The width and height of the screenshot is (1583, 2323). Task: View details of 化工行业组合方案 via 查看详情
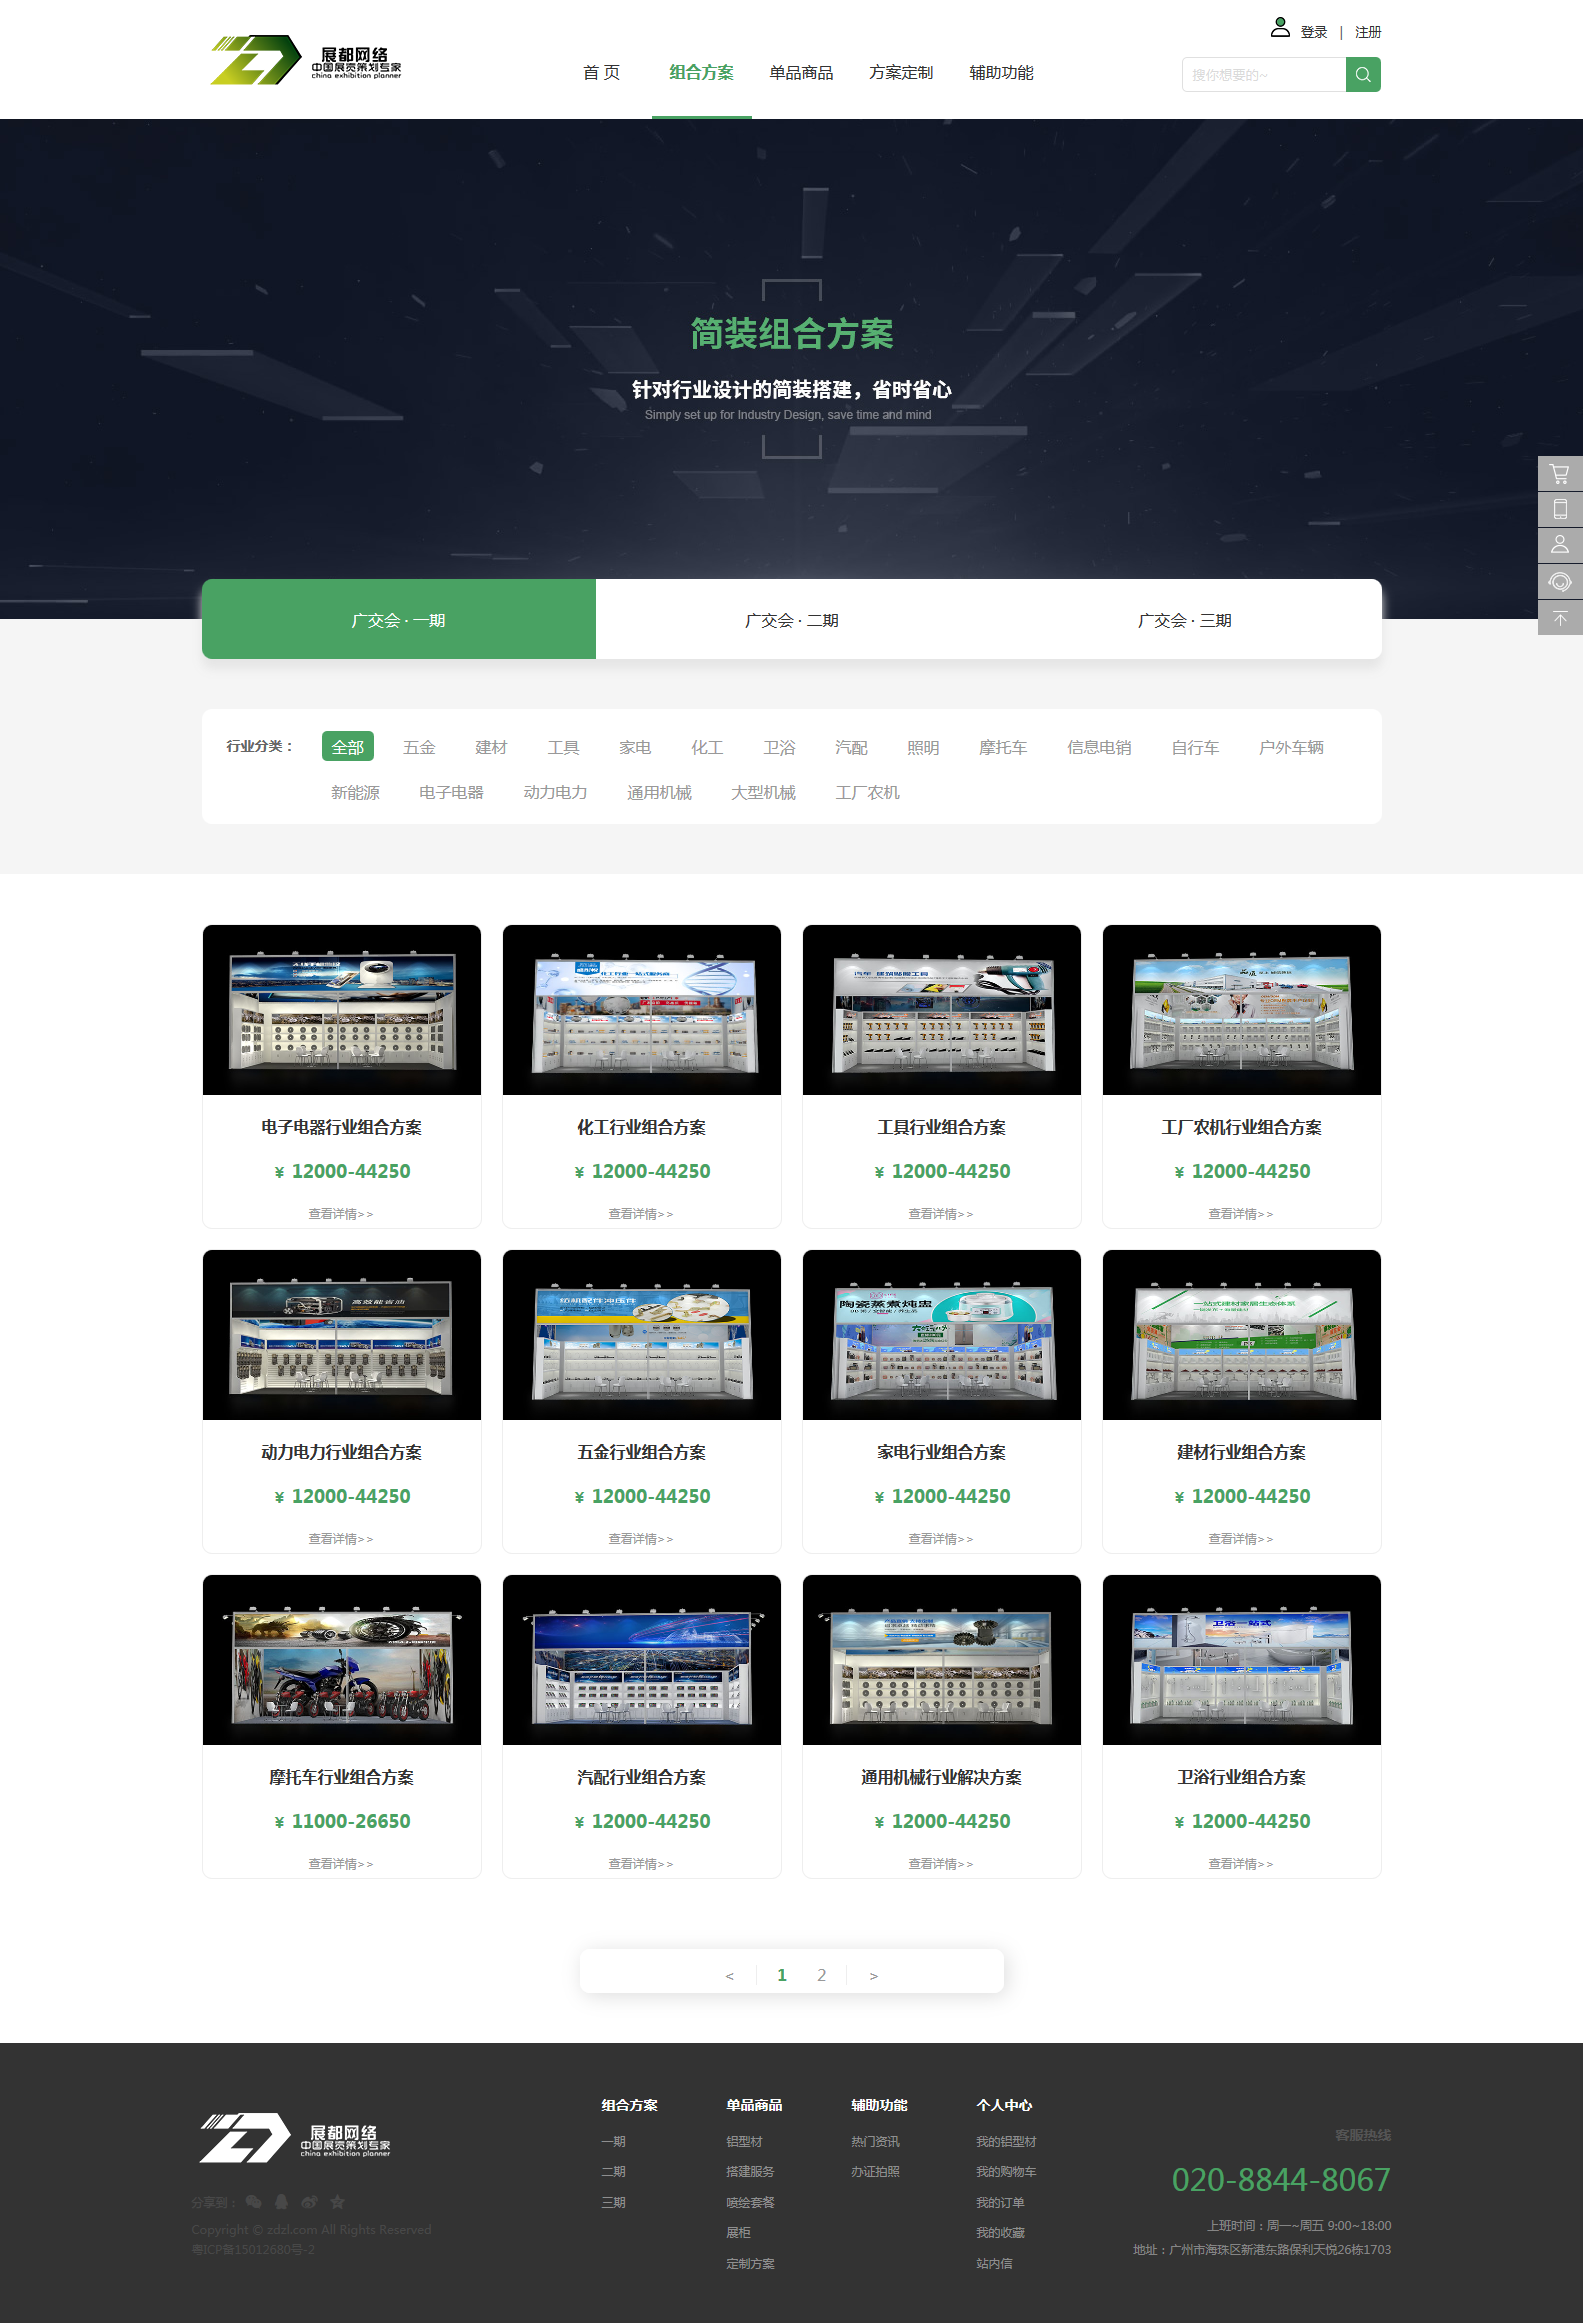(641, 1214)
